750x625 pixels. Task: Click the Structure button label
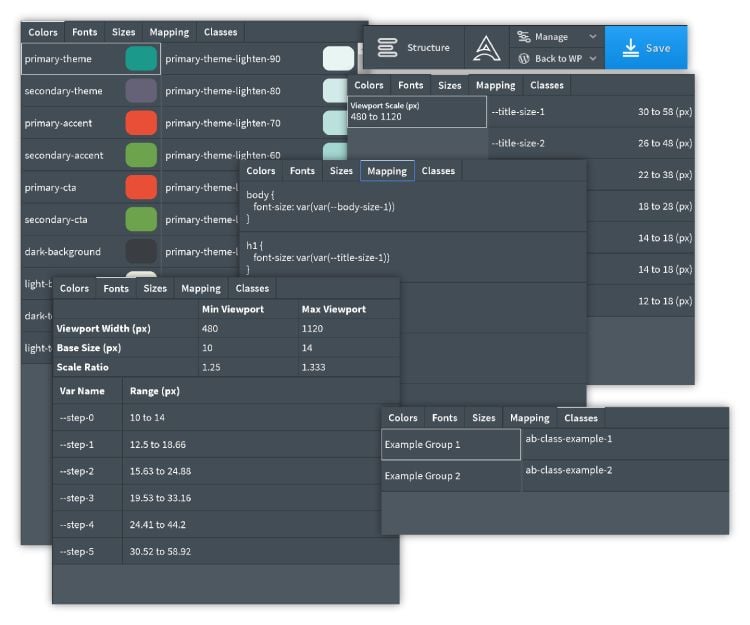pyautogui.click(x=428, y=47)
